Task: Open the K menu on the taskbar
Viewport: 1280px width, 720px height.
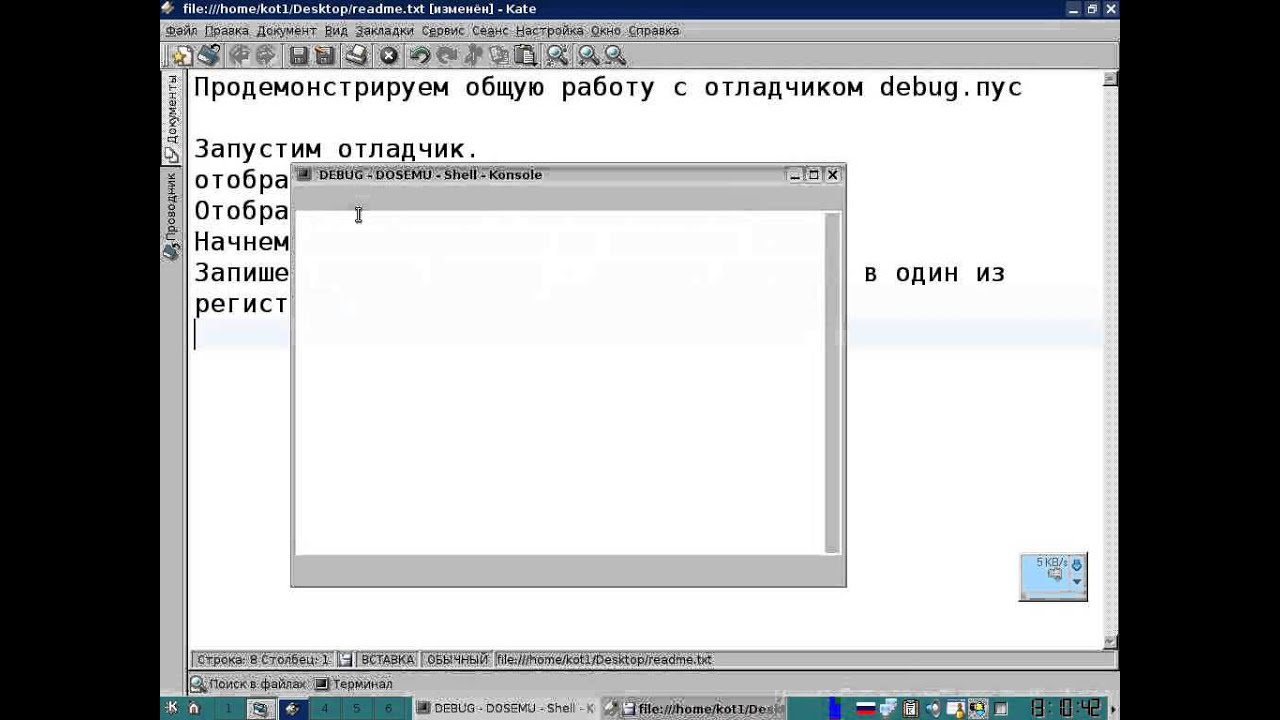Action: (171, 708)
